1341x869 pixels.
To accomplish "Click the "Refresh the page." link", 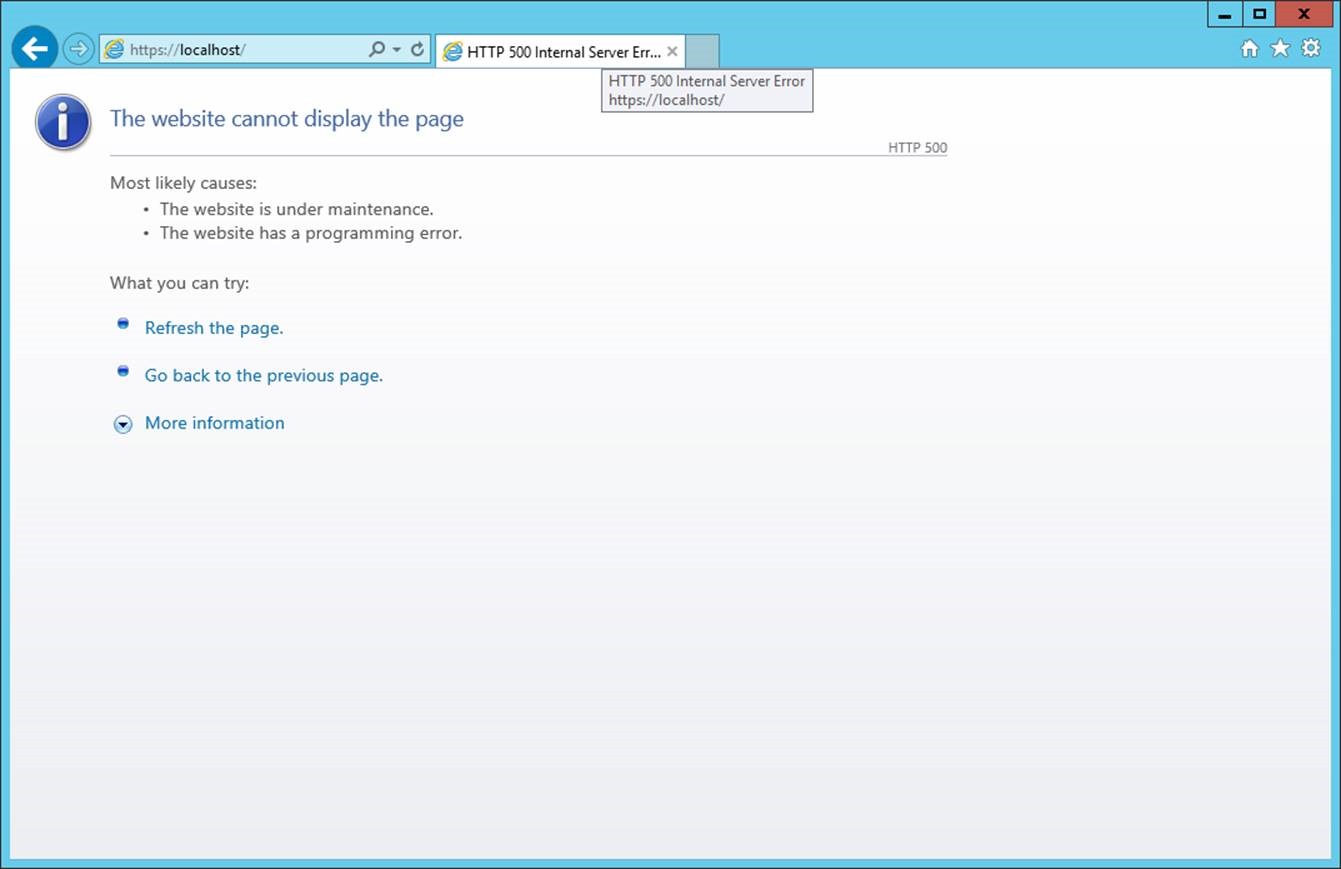I will 214,328.
